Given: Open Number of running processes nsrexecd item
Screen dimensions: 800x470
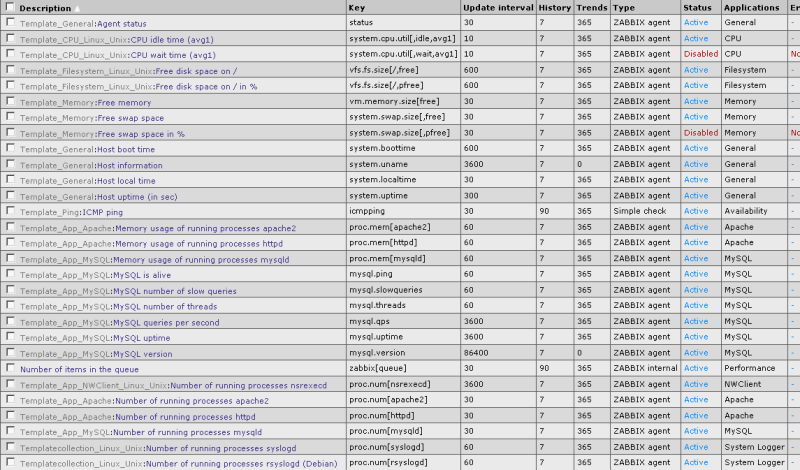Looking at the screenshot, I should [248, 385].
